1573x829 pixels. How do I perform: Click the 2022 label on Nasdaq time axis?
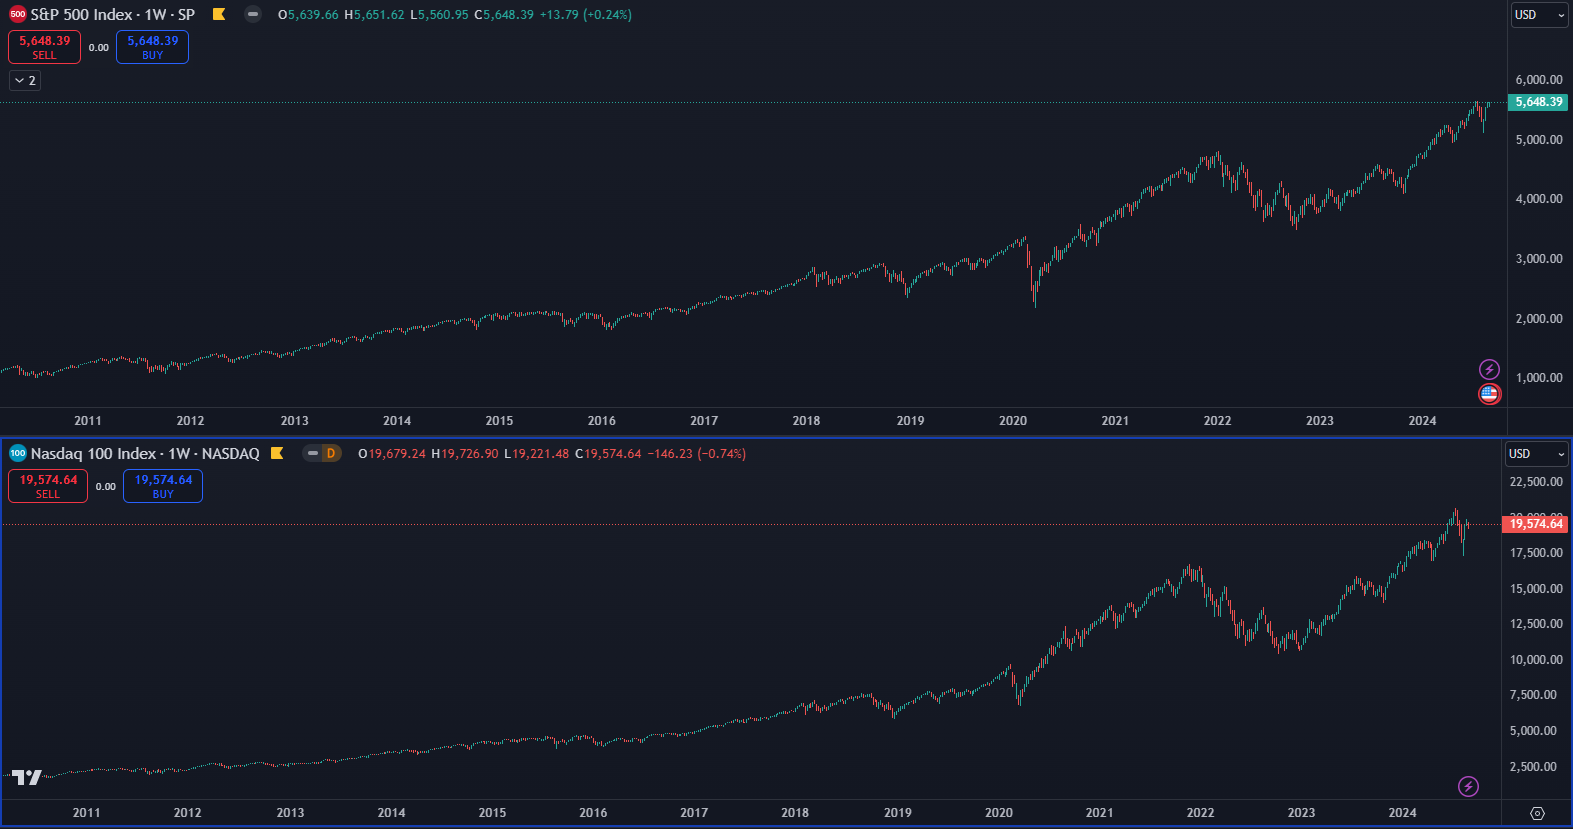1201,813
